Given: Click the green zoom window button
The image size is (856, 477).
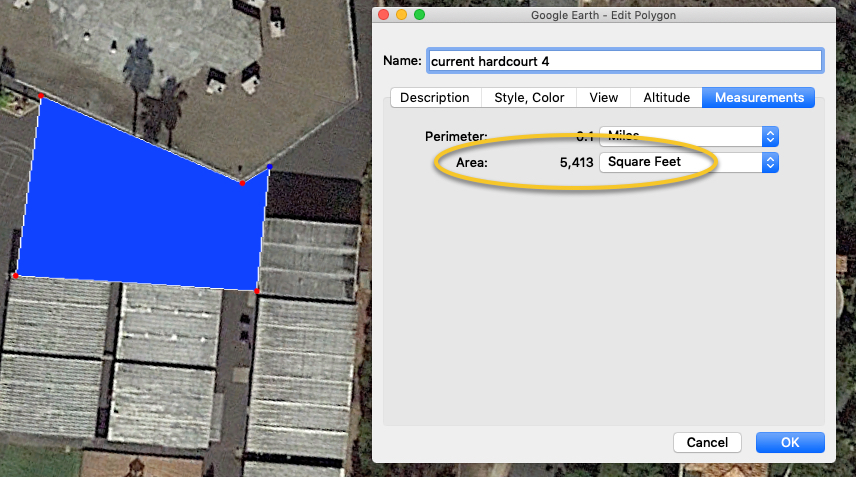Looking at the screenshot, I should [x=419, y=15].
